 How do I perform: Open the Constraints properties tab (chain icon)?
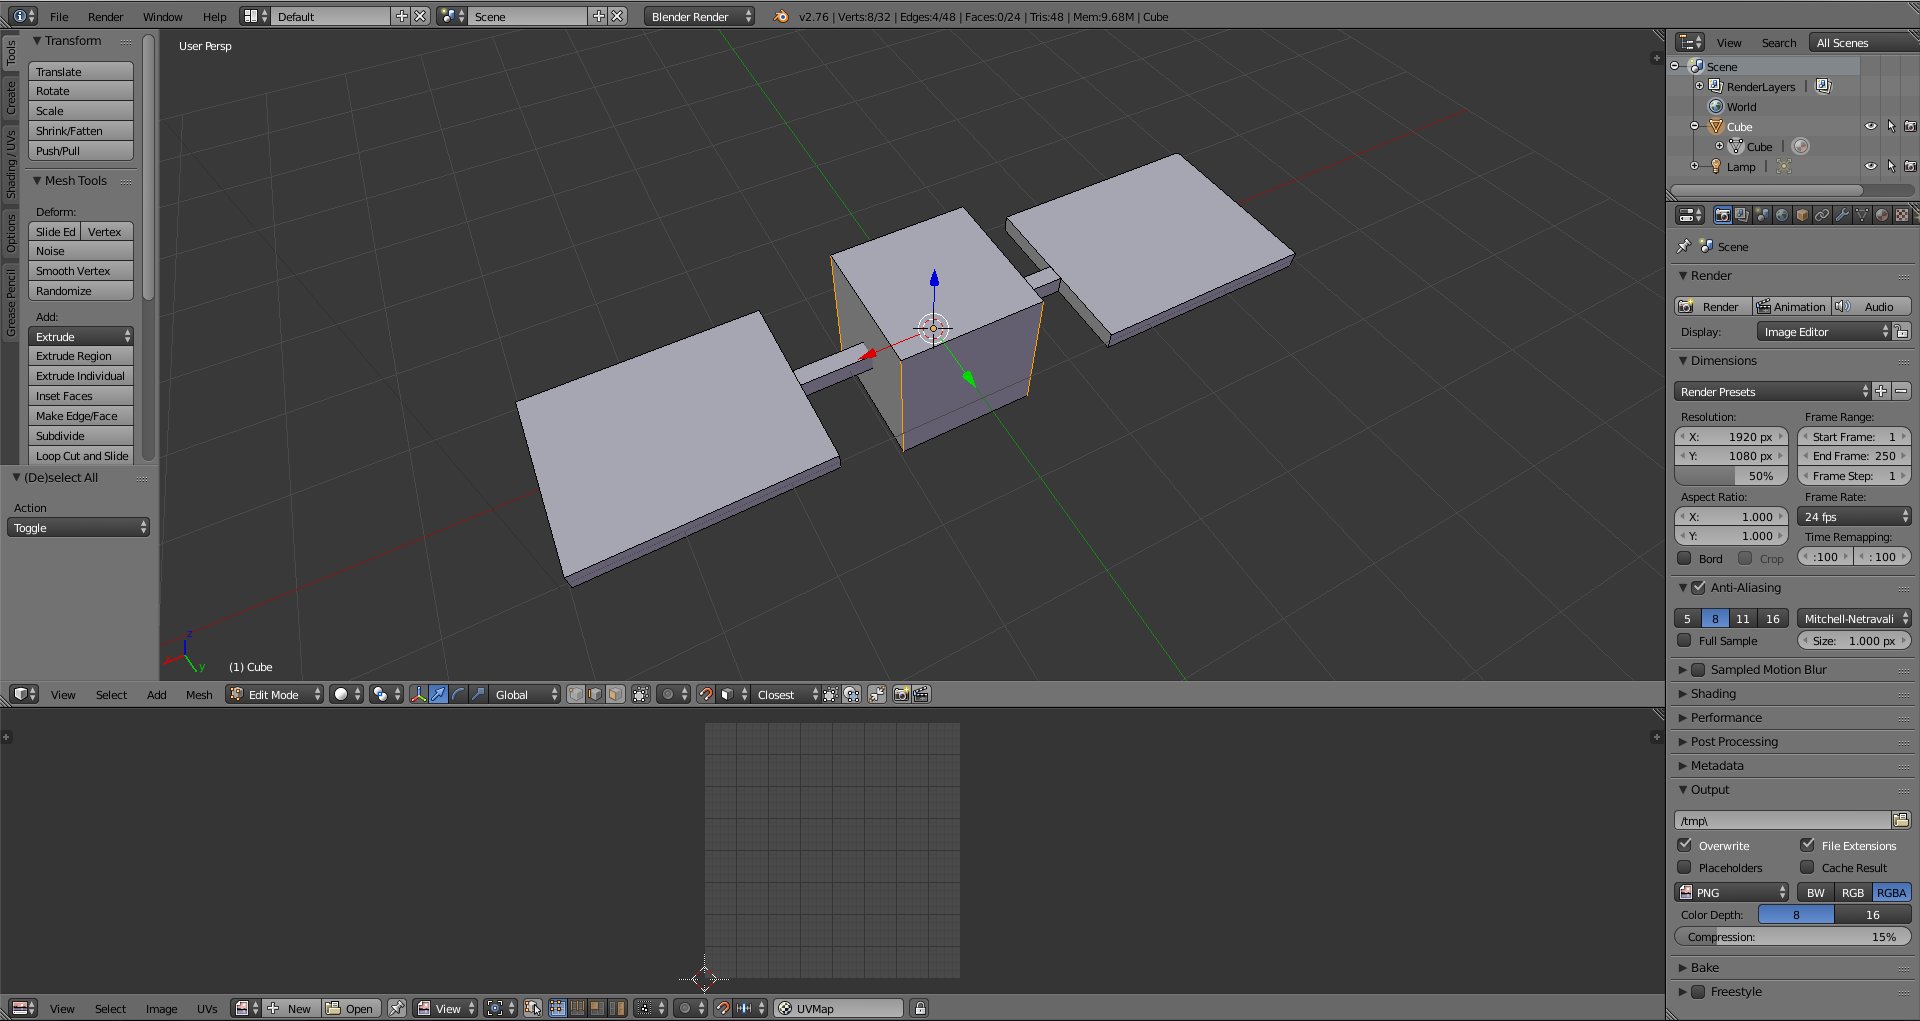(1822, 215)
